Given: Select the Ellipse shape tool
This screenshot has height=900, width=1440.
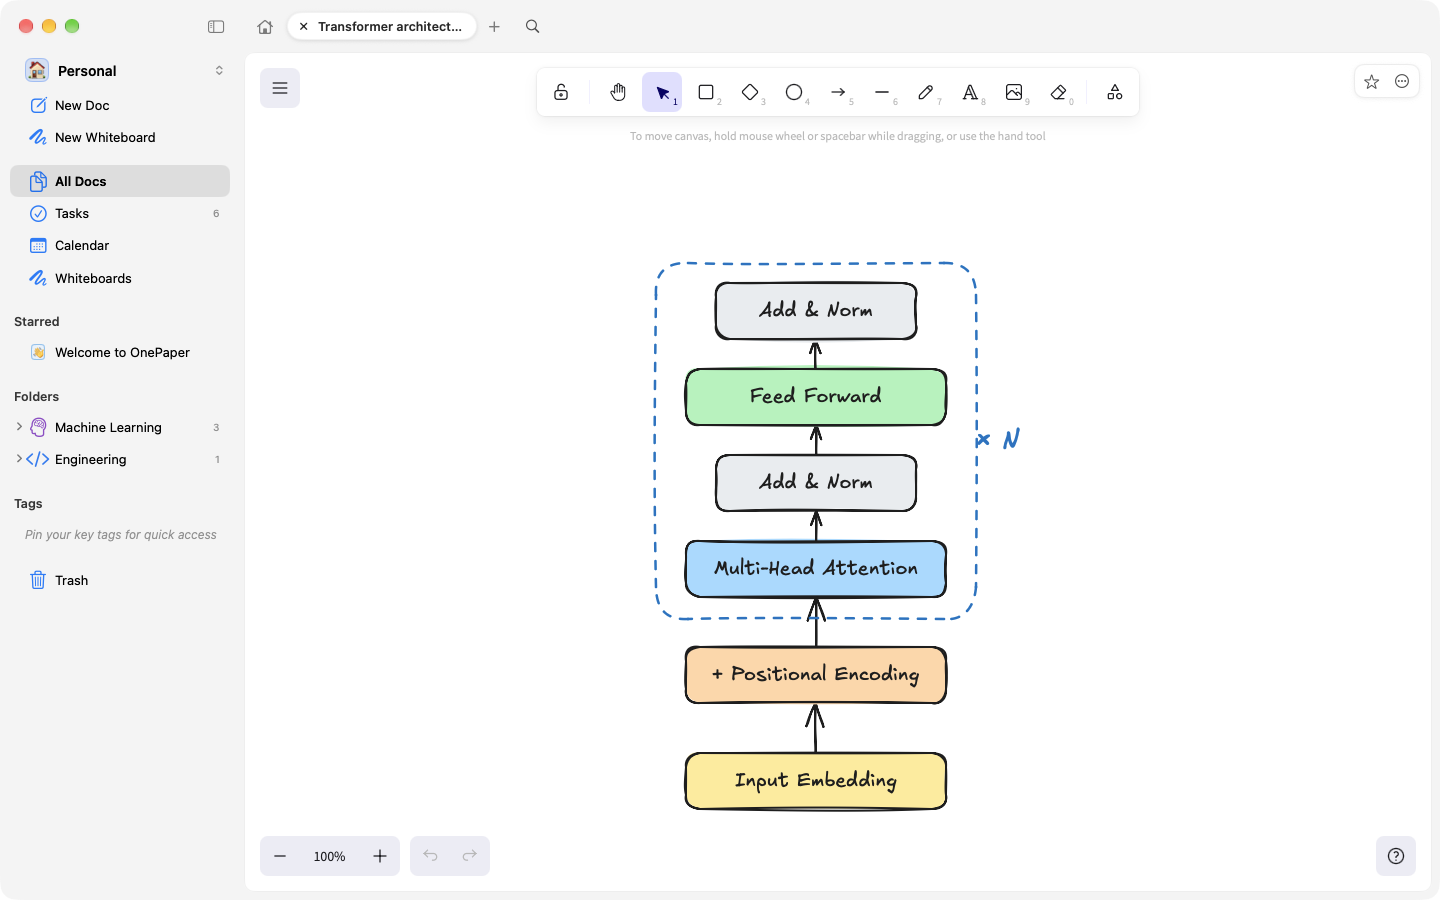Looking at the screenshot, I should (794, 92).
